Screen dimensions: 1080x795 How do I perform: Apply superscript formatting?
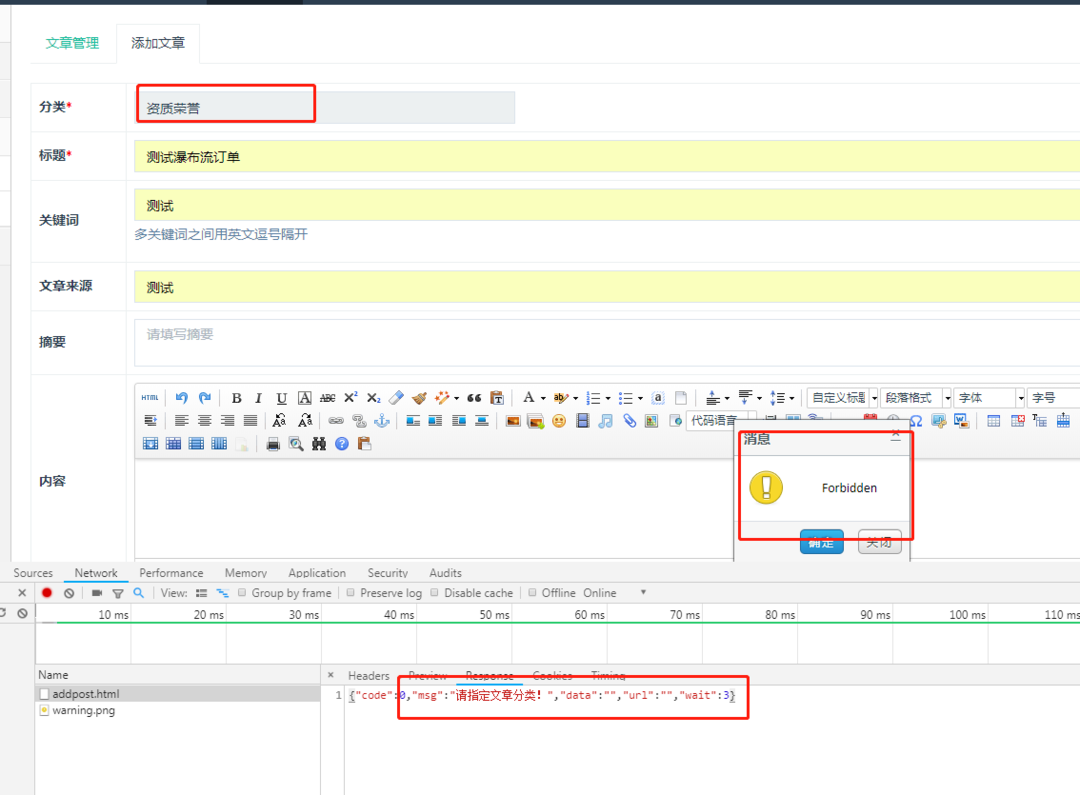tap(351, 398)
